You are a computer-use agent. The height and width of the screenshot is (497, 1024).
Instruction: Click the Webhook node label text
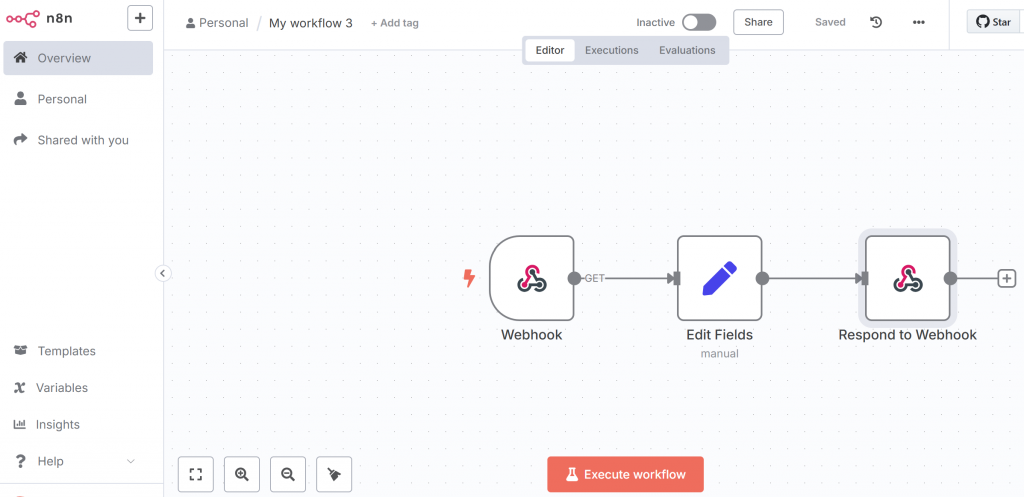(x=532, y=335)
